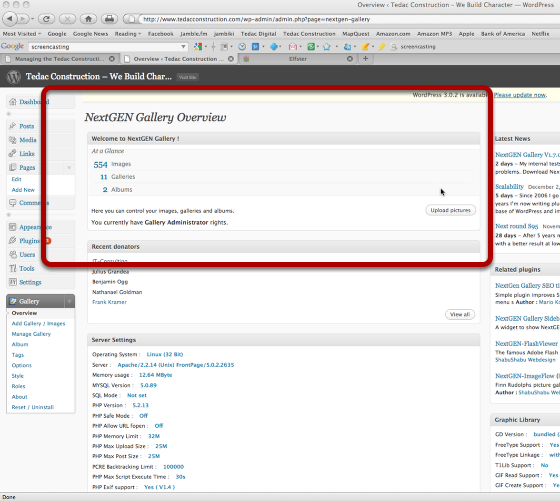Click the Stop loading X icon
Screen dimensions: 560x501
point(68,19)
